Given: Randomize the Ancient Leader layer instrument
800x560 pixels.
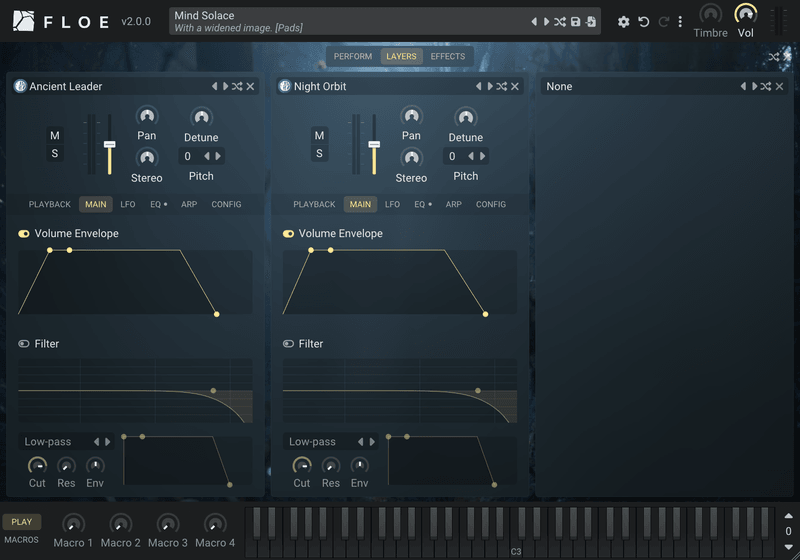Looking at the screenshot, I should pos(237,87).
